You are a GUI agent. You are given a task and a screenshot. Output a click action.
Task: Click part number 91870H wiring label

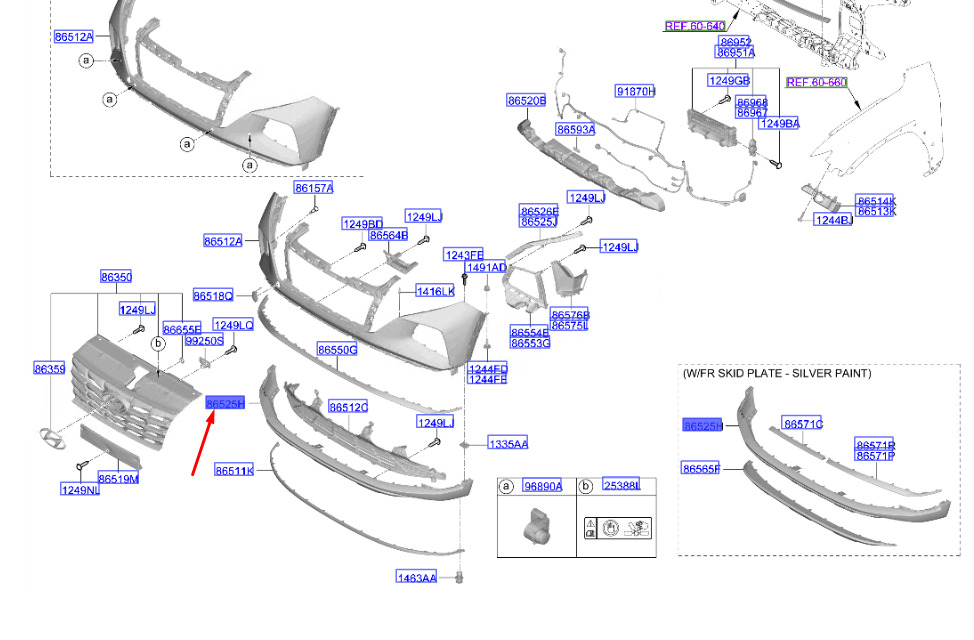click(635, 92)
